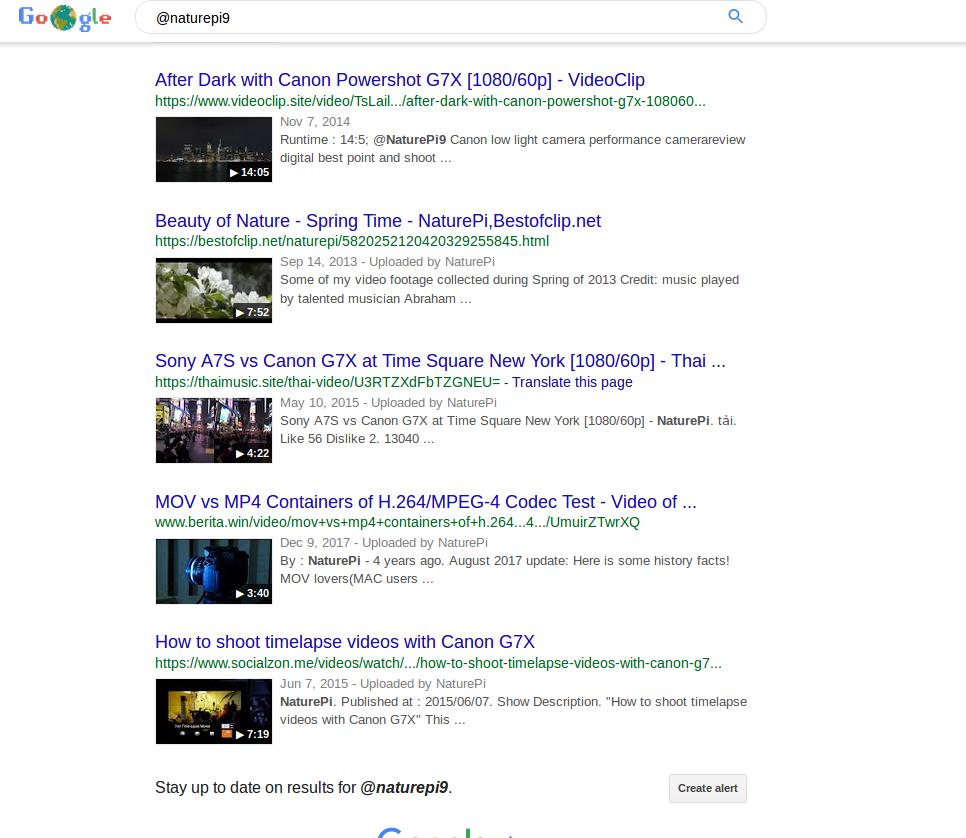This screenshot has width=966, height=838.
Task: Open After Dark with Canon Powershot G7X result
Action: pos(400,79)
